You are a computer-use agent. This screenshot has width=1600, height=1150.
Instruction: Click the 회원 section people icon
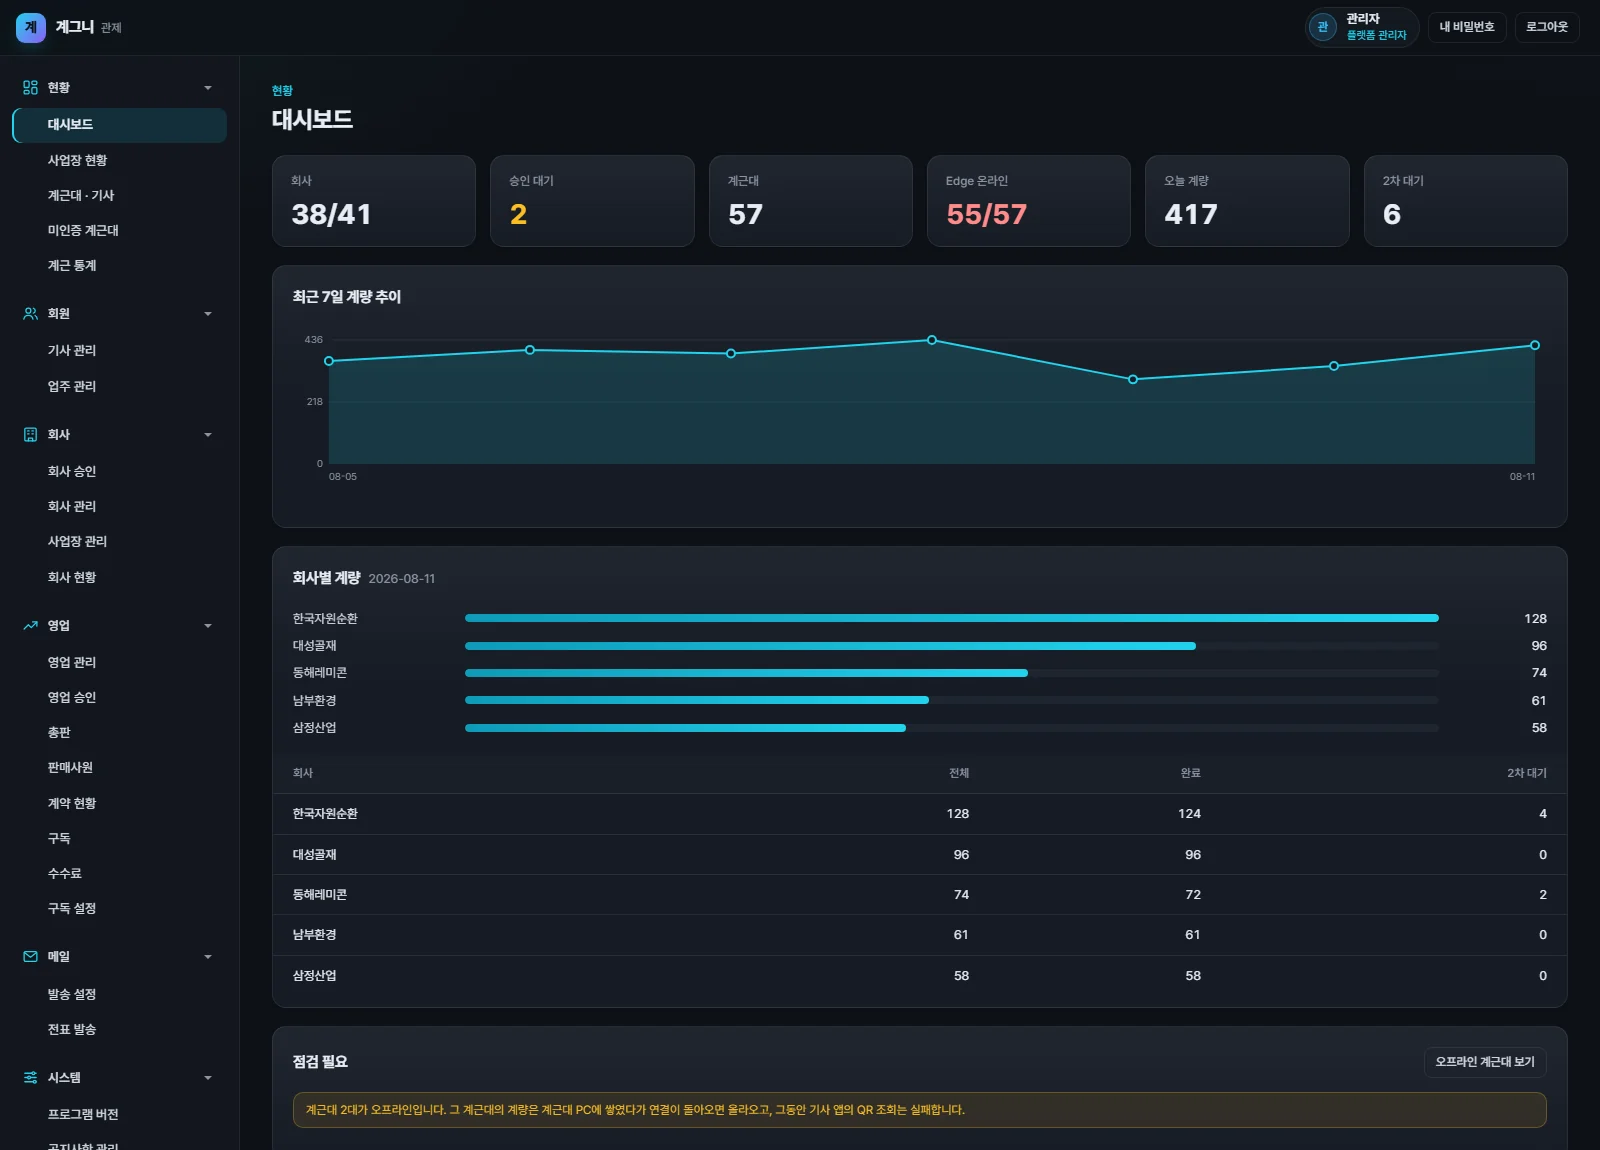coord(31,314)
